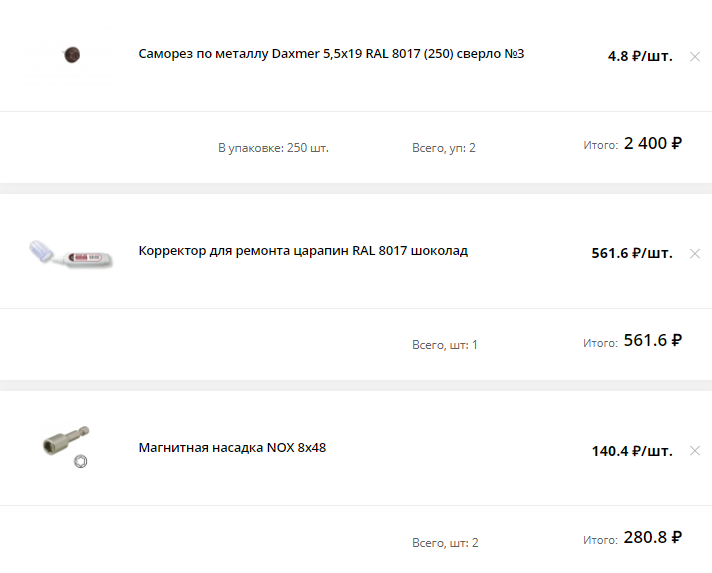712x573 pixels.
Task: Select the 561.6 ₽/шт. unit price
Action: (x=631, y=253)
